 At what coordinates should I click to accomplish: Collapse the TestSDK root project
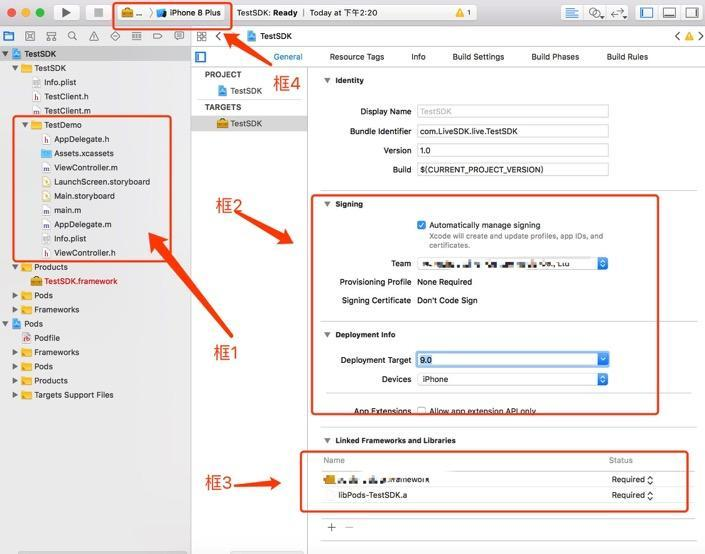(5, 54)
